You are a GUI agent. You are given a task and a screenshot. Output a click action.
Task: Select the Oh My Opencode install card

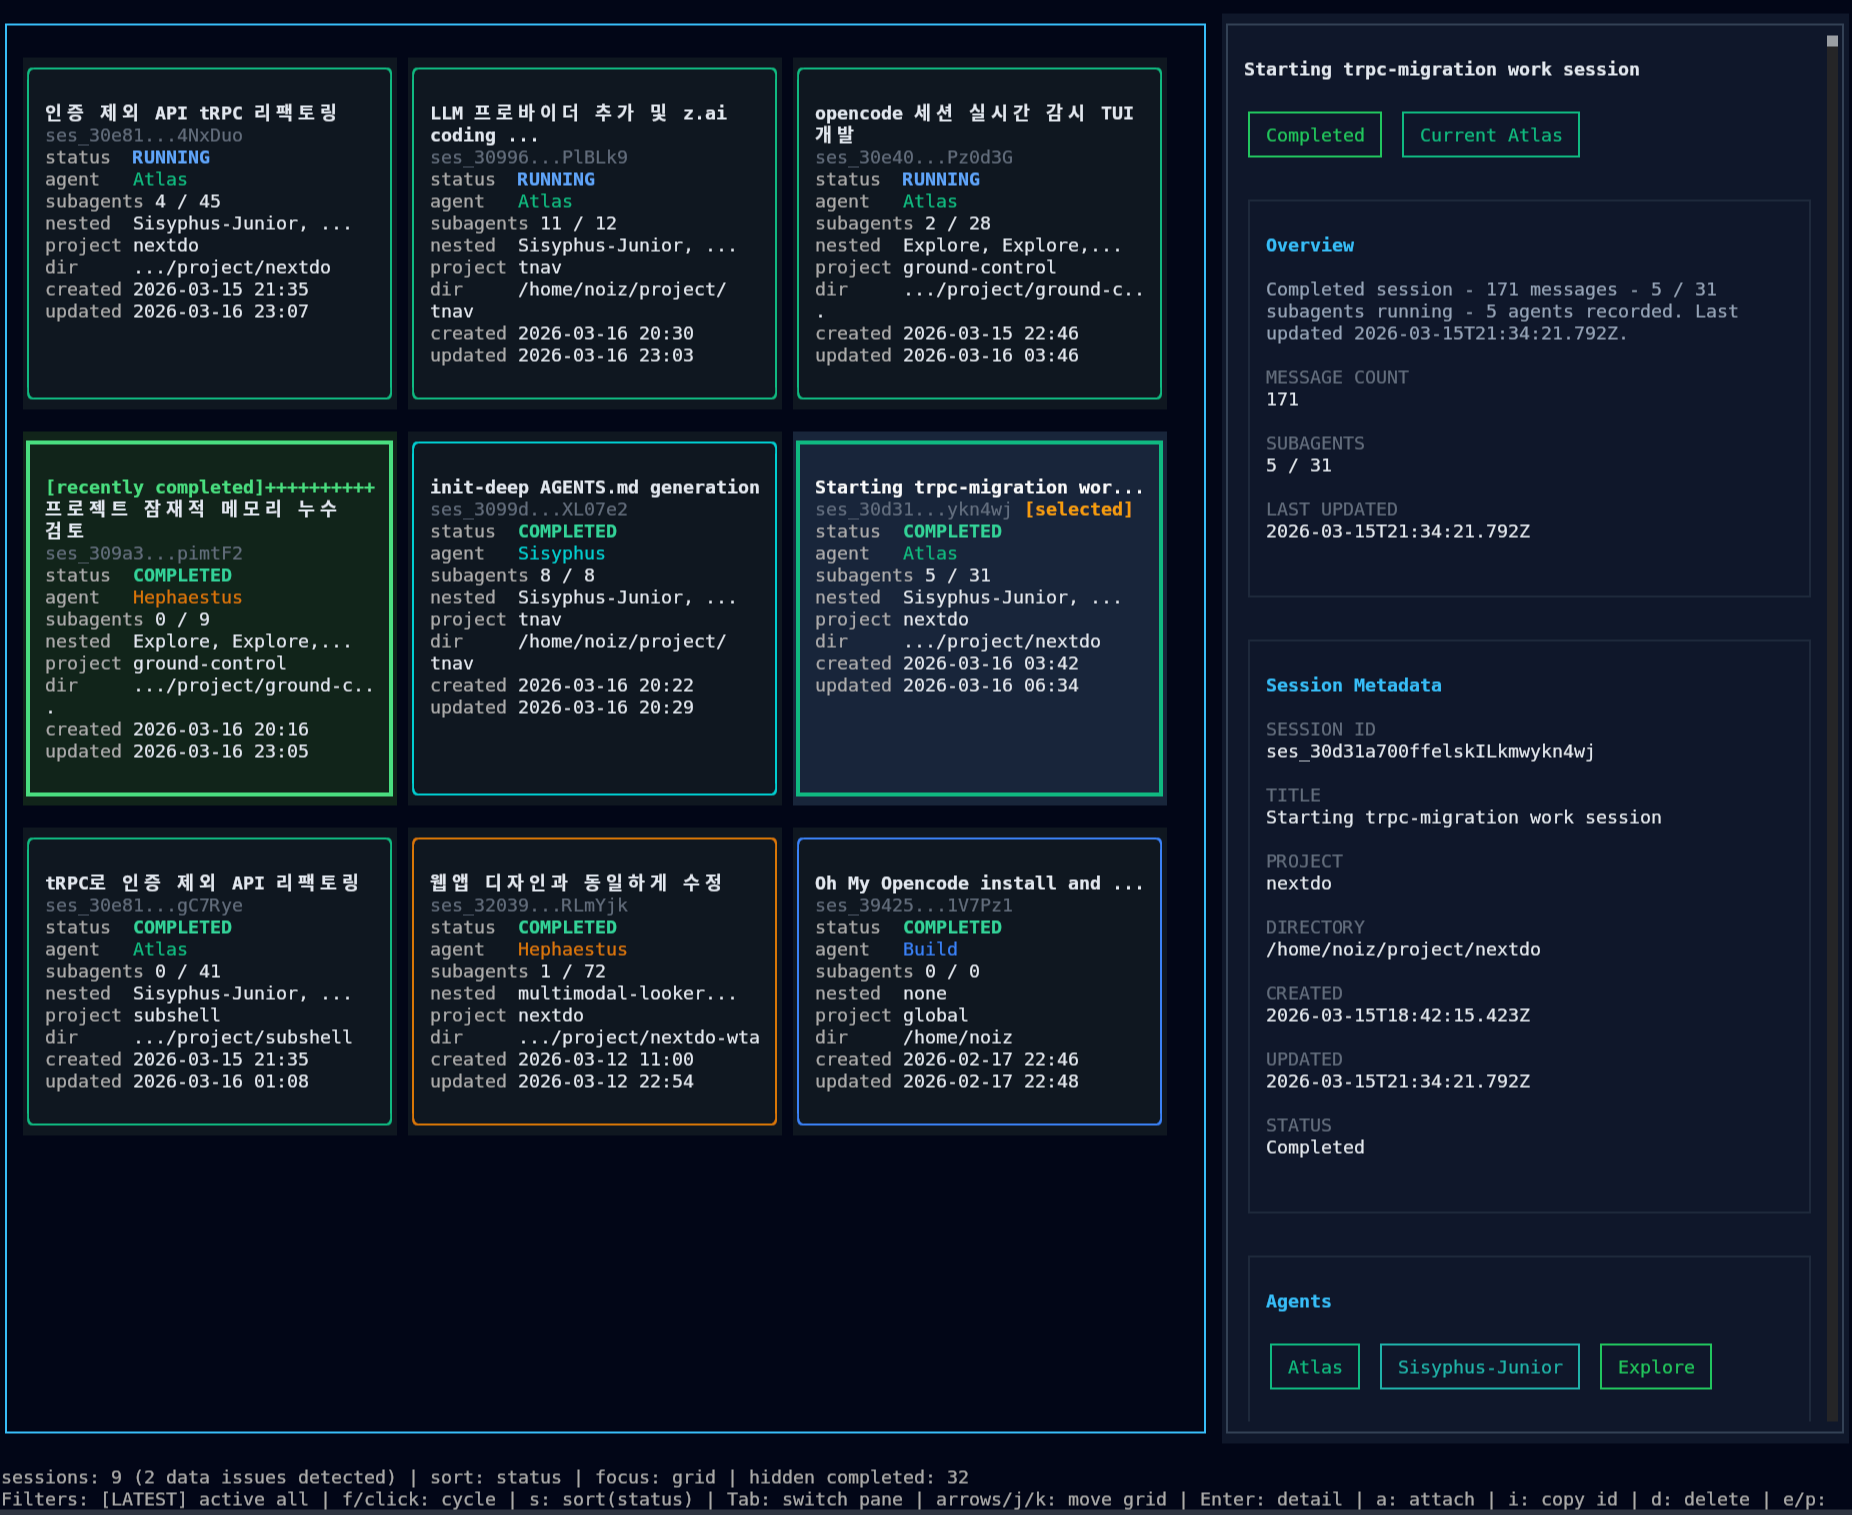click(979, 981)
